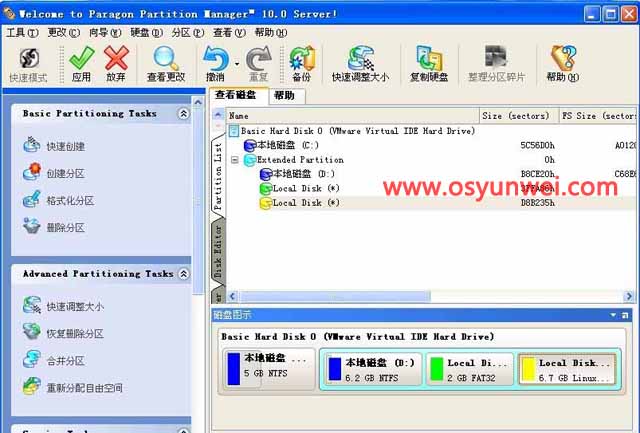
Task: Collapse the Extended Partition tree node
Action: pos(235,160)
